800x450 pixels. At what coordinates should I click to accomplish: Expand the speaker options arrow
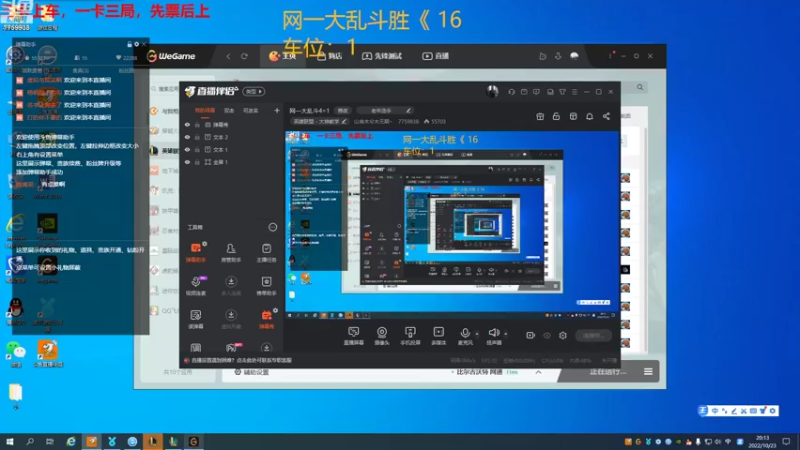tap(506, 334)
